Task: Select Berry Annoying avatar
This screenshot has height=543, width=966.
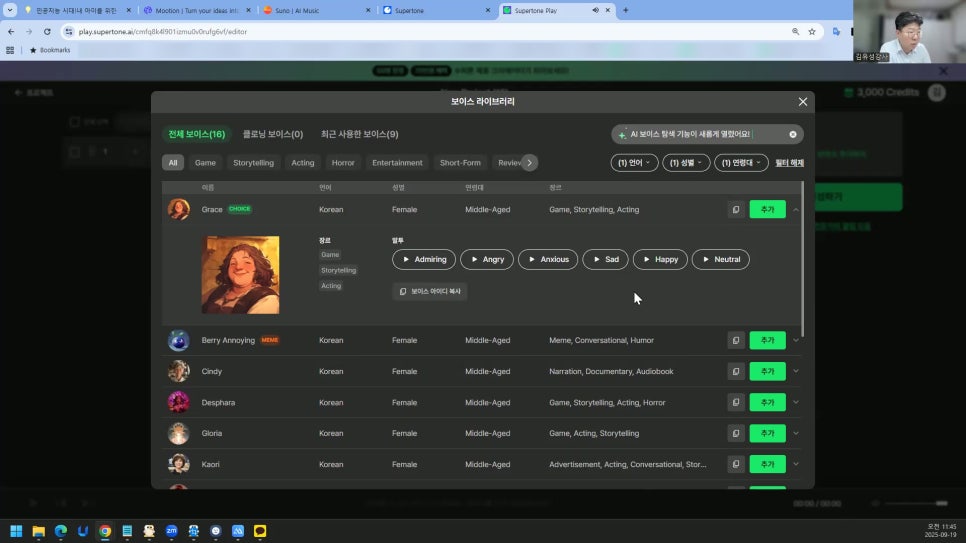Action: [179, 340]
